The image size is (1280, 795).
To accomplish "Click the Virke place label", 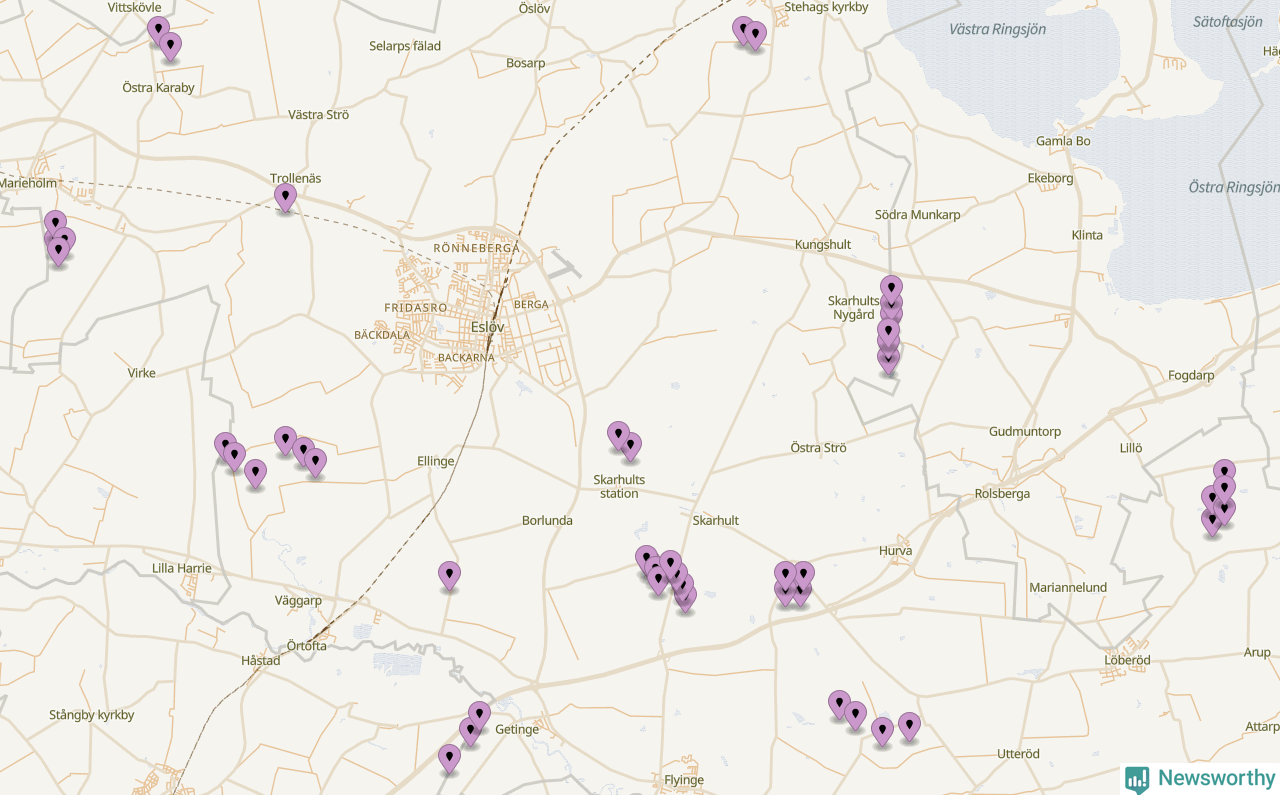I will pos(142,372).
